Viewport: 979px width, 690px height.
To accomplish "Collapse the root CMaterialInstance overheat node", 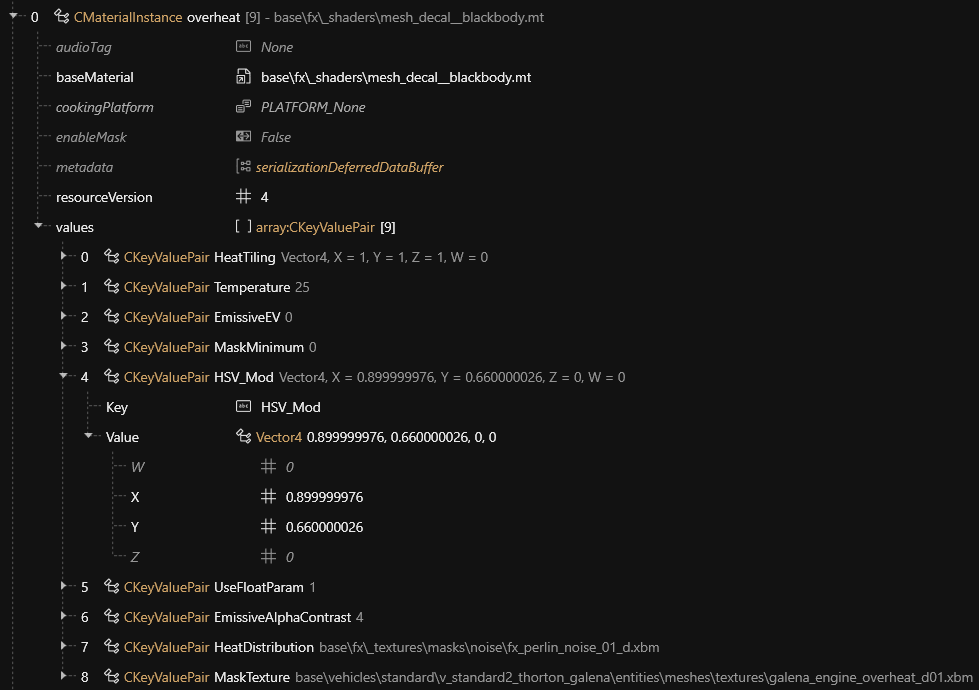I will click(14, 16).
